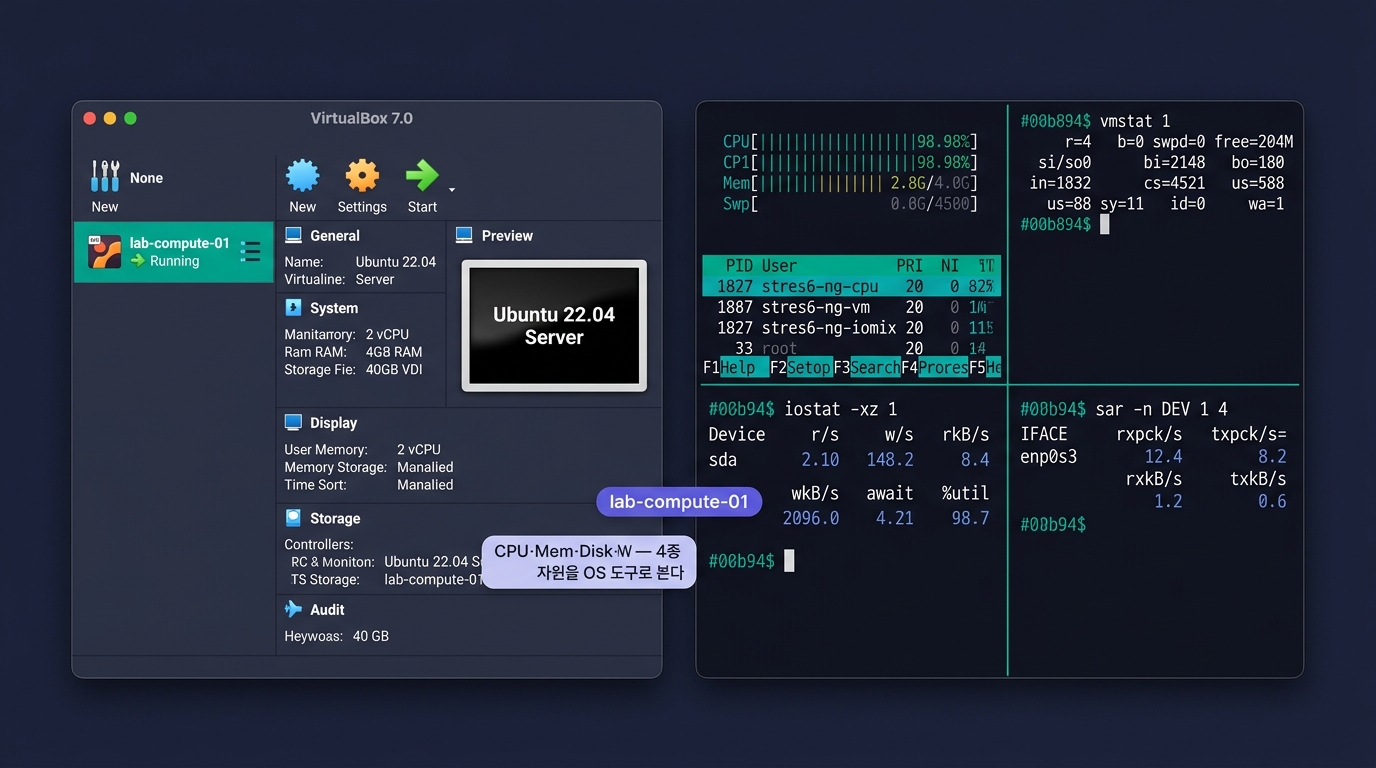Open the Ubuntu 22.04 Server preview thumbnail

(554, 326)
